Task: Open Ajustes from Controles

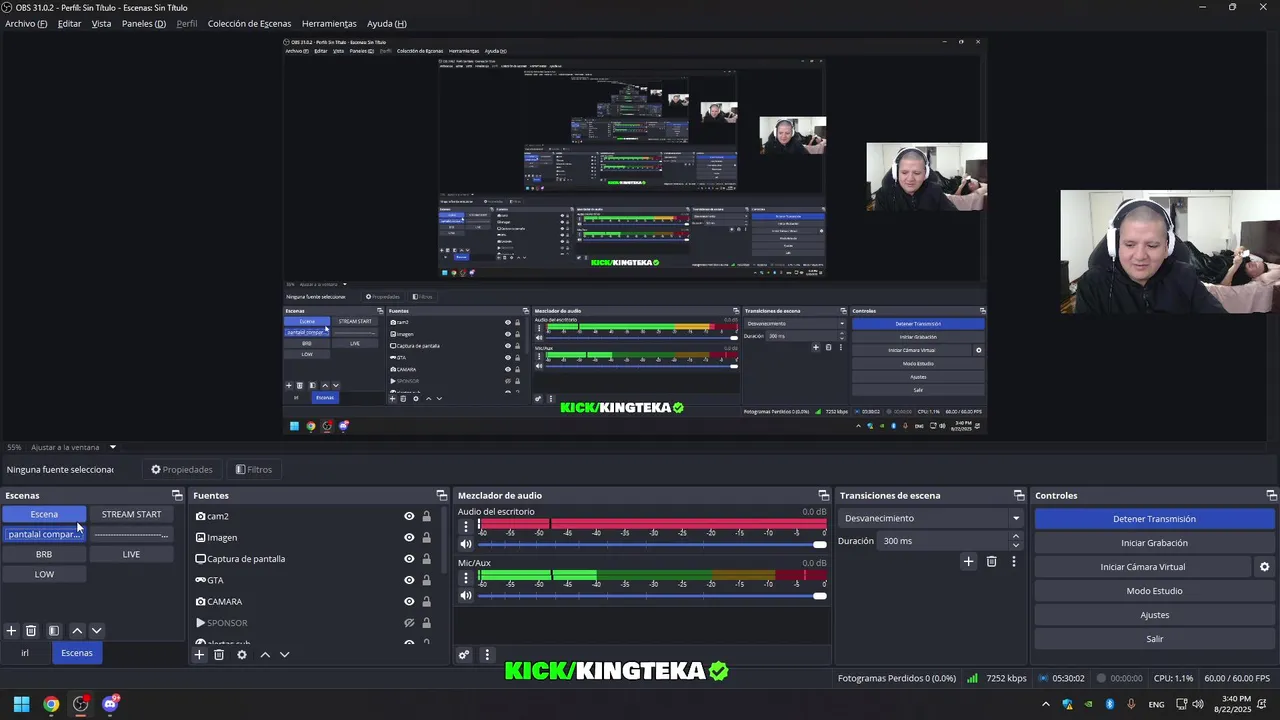Action: point(1154,615)
